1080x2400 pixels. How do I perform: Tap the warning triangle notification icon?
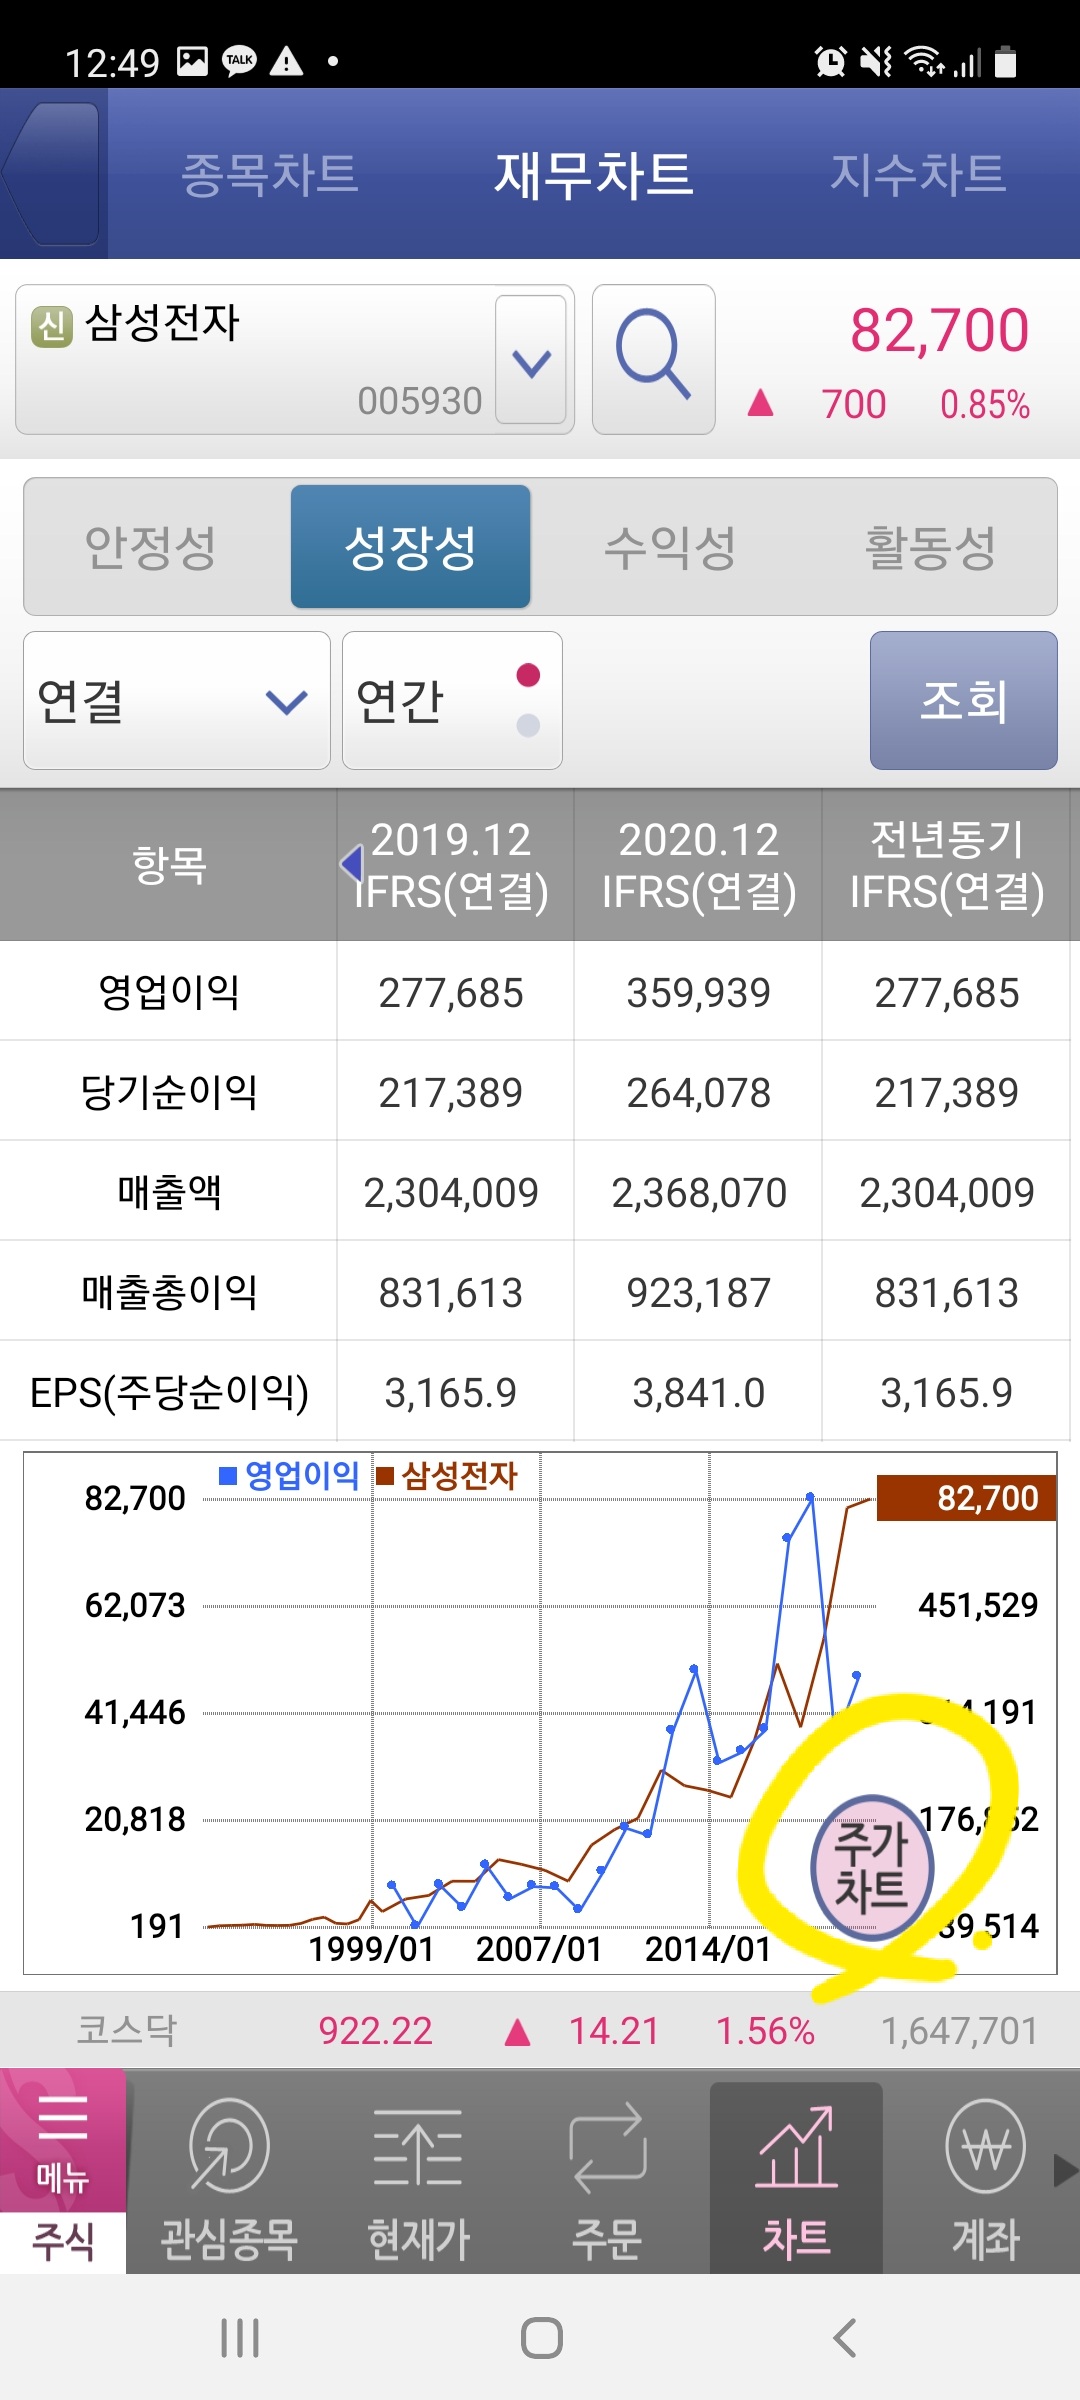click(x=287, y=61)
